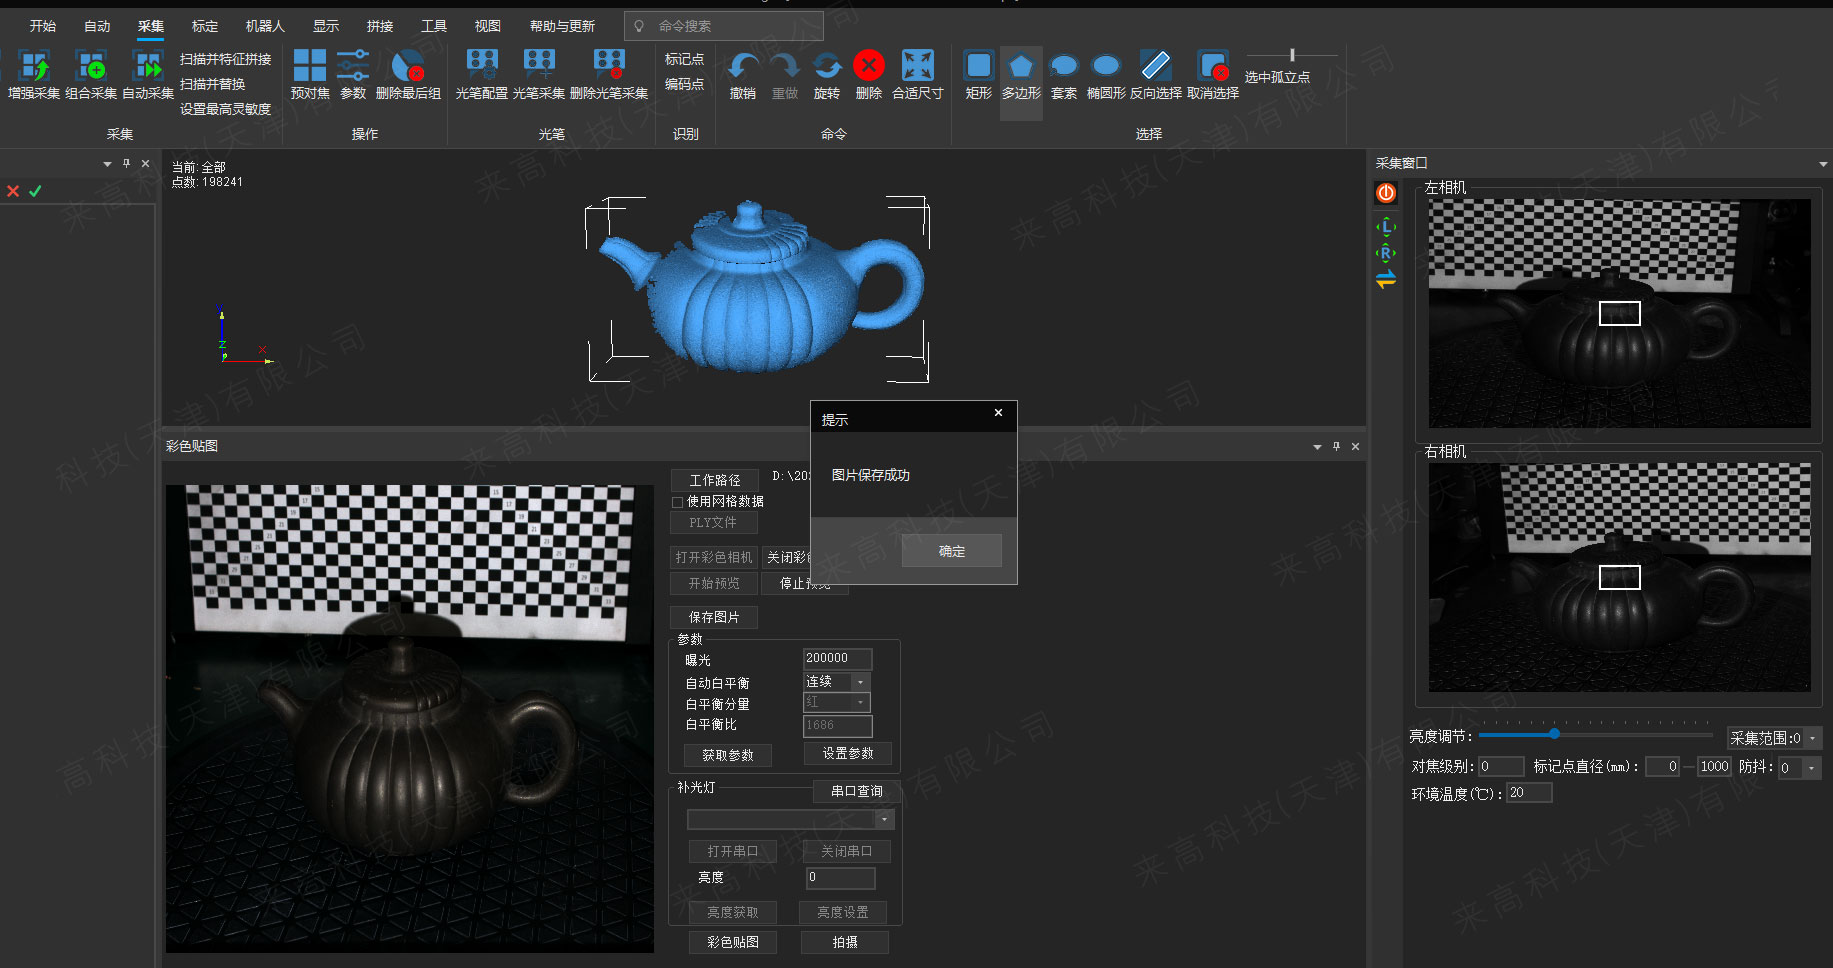This screenshot has width=1833, height=968.
Task: Open the 采集范围 dropdown
Action: pos(1812,739)
